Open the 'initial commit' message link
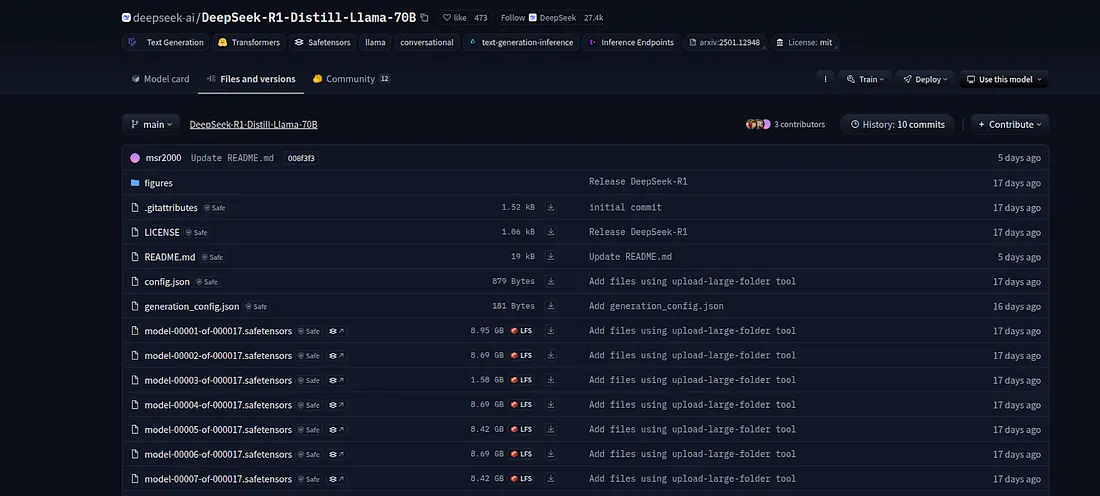The width and height of the screenshot is (1100, 496). [625, 208]
